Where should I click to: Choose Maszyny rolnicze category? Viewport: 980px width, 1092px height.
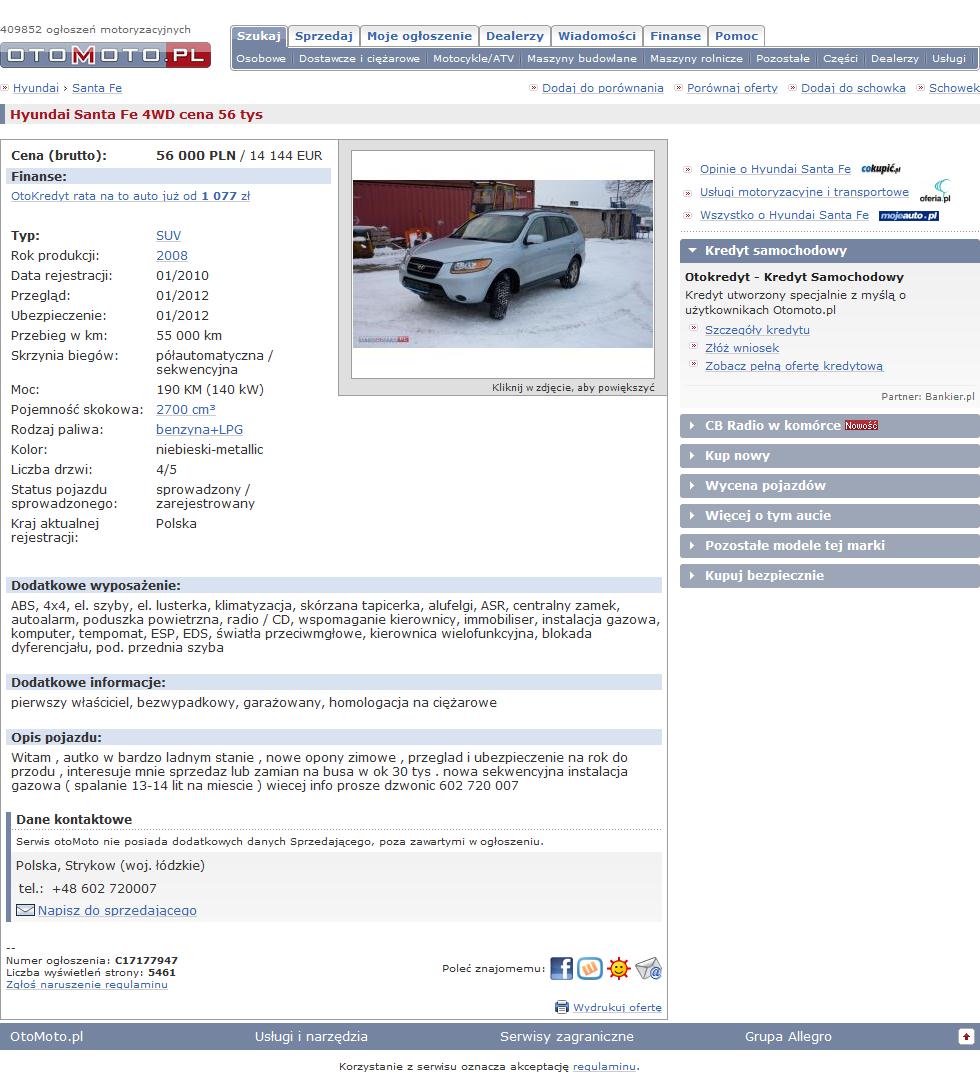click(697, 58)
